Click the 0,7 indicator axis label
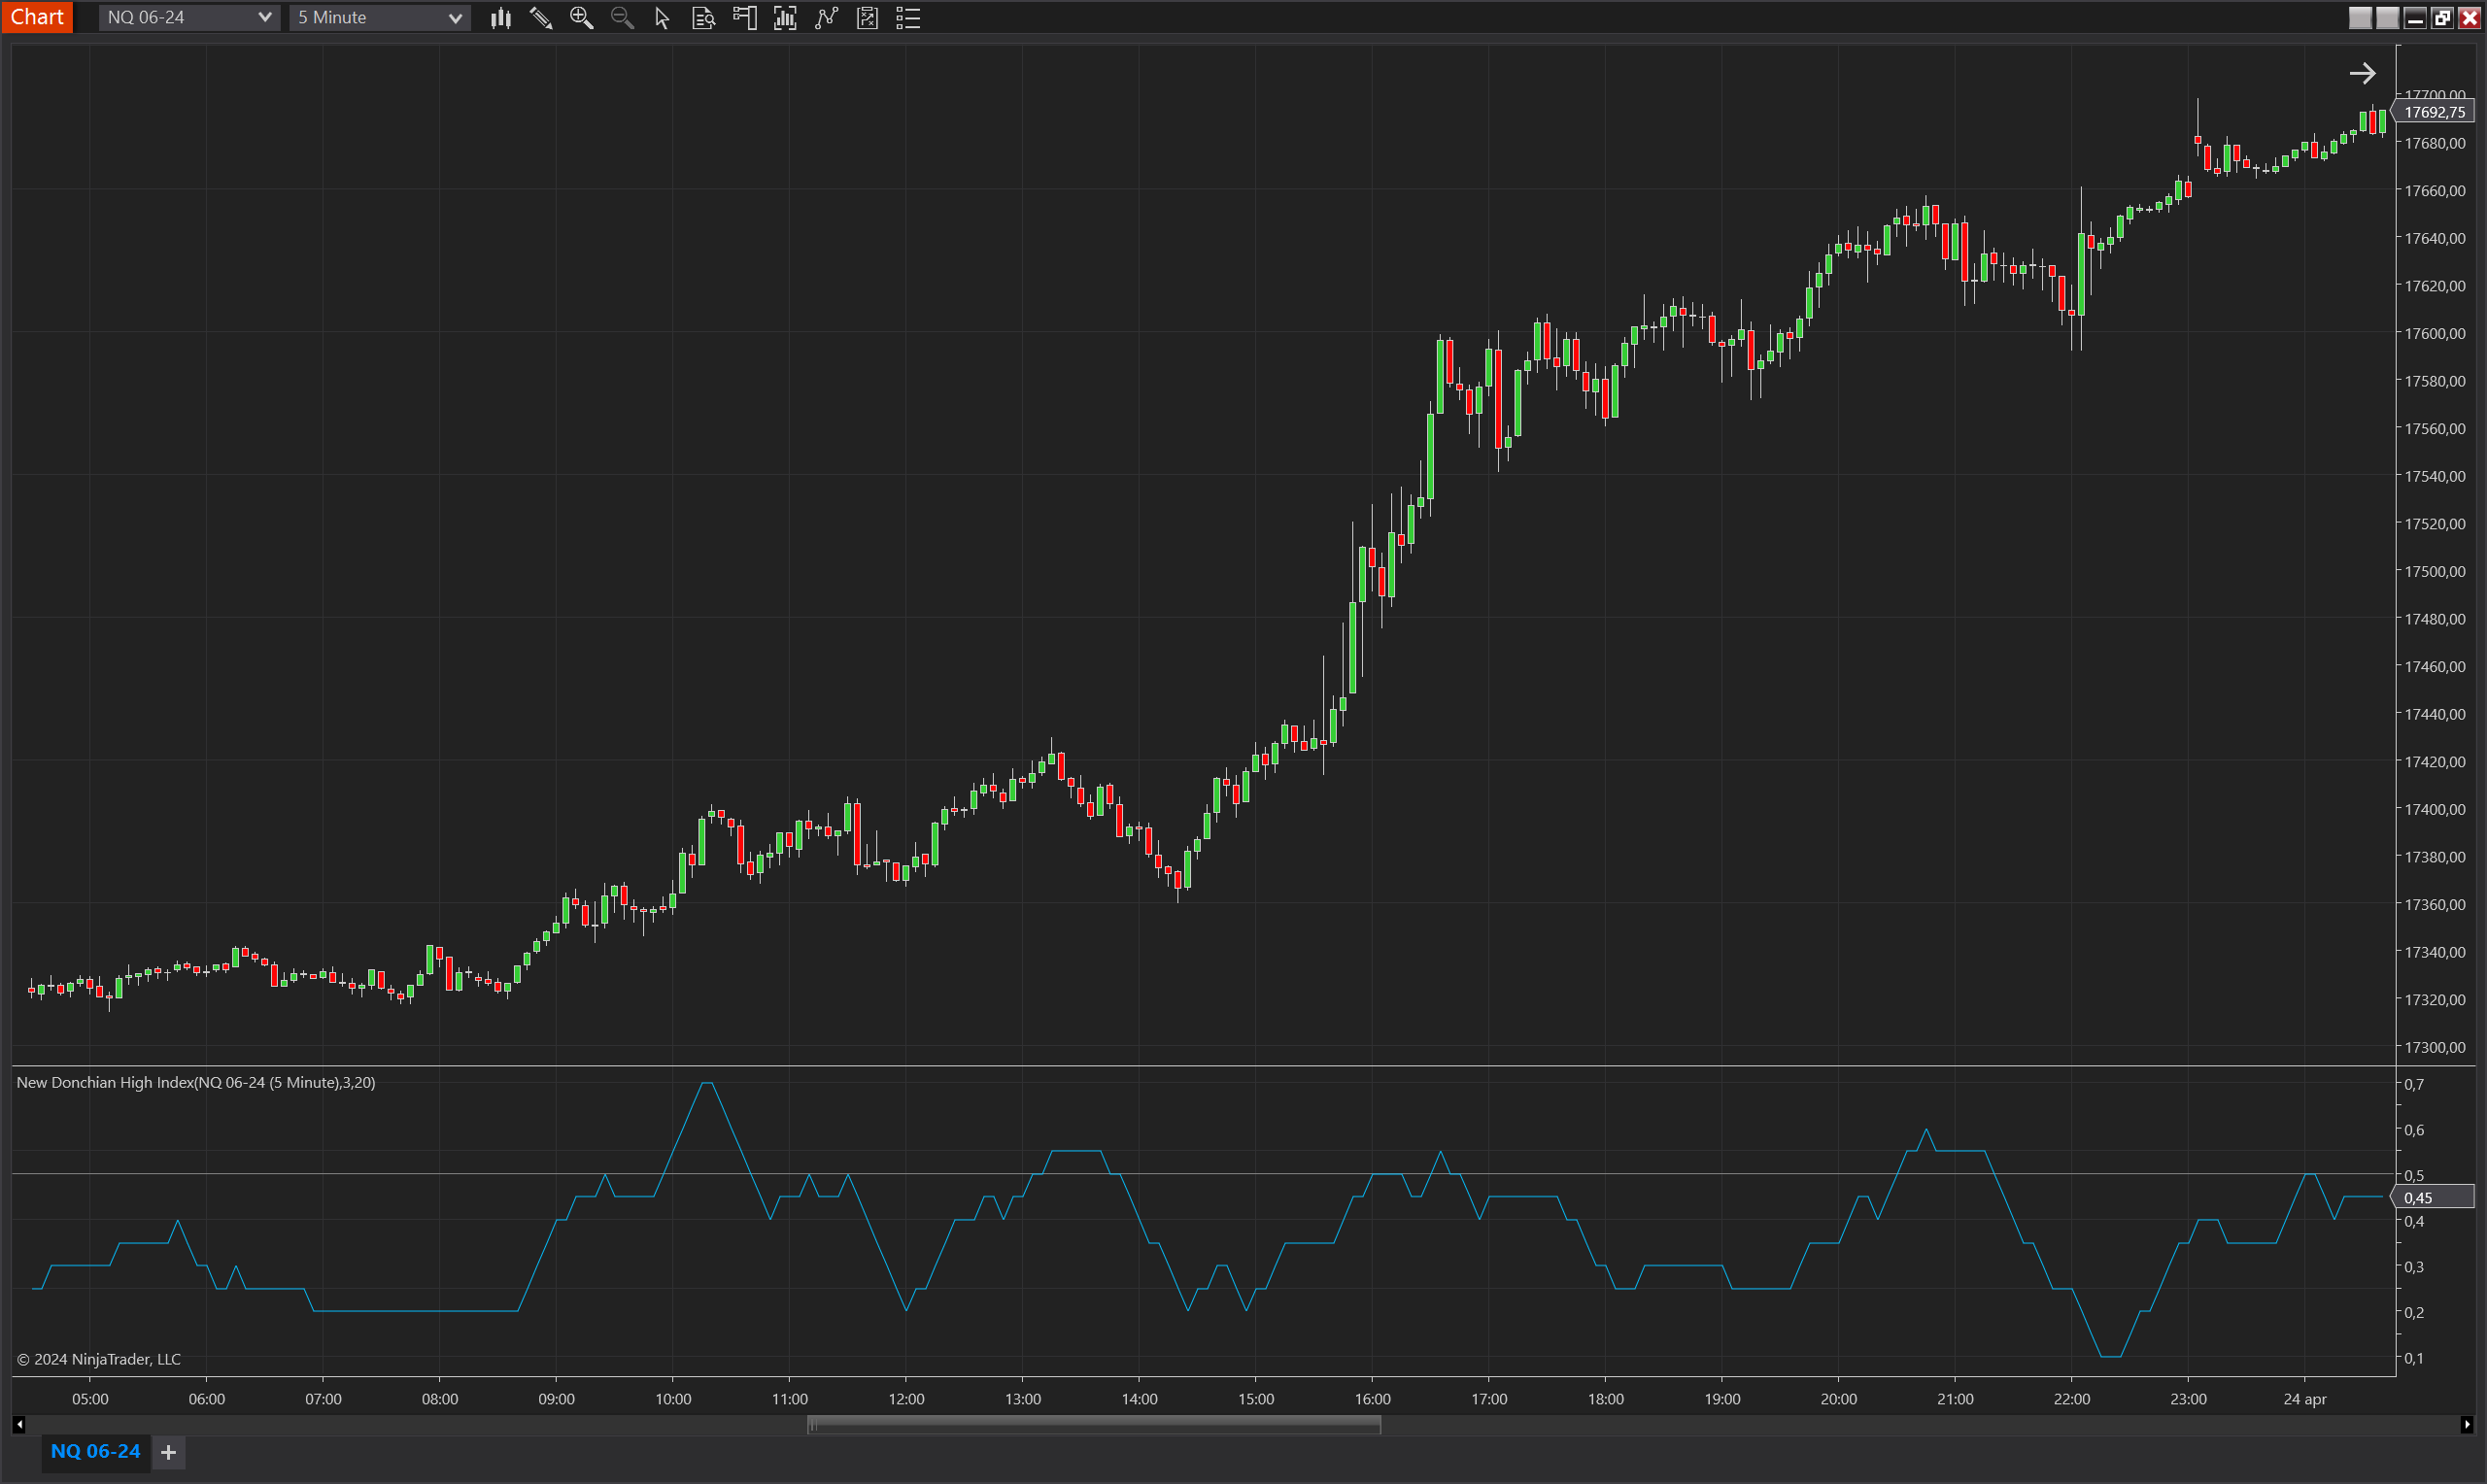The height and width of the screenshot is (1484, 2487). (x=2413, y=1084)
